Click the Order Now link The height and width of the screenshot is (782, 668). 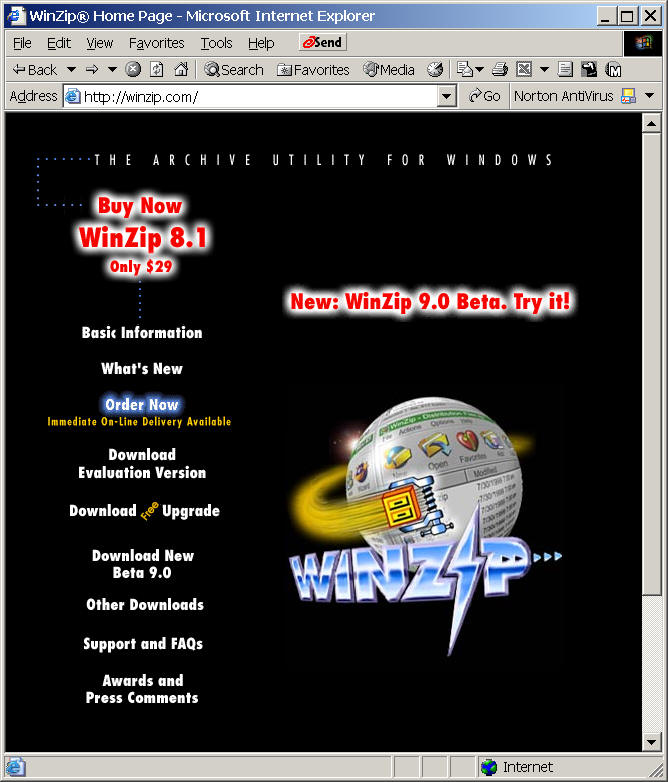point(142,404)
